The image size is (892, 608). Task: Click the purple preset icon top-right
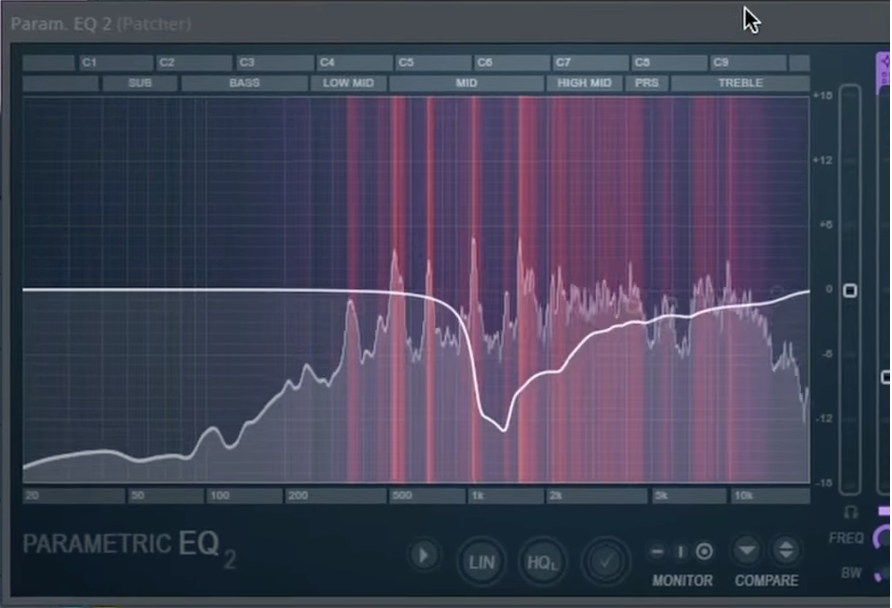tap(884, 64)
